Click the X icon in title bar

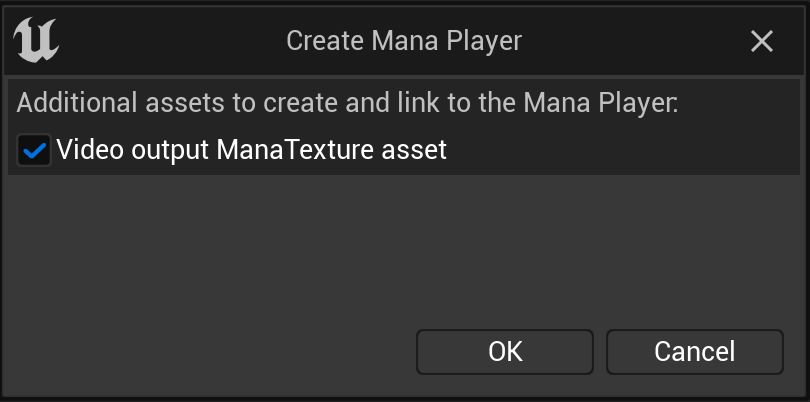coord(762,41)
